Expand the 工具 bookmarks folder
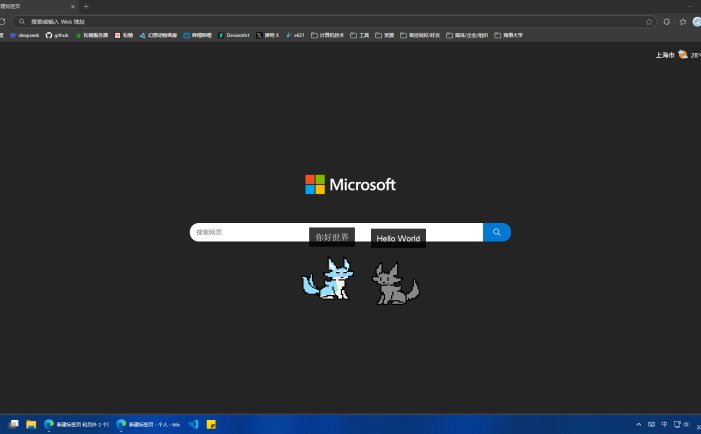This screenshot has width=701, height=434. 360,35
